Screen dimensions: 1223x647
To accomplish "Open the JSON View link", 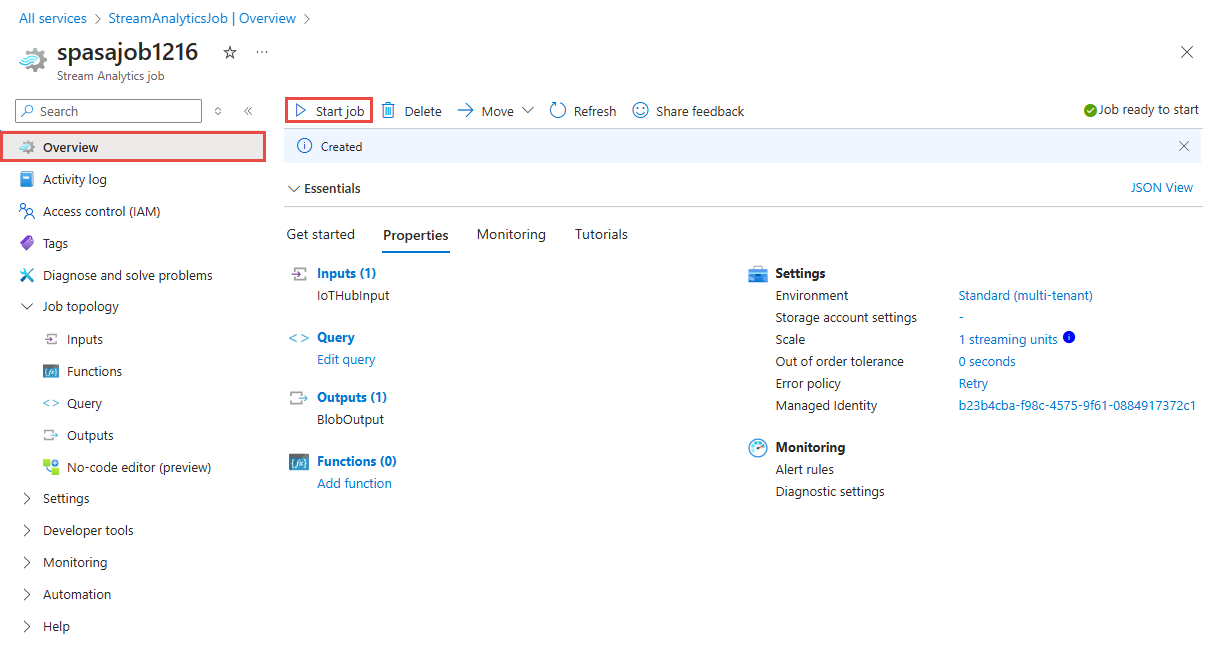I will click(1161, 188).
